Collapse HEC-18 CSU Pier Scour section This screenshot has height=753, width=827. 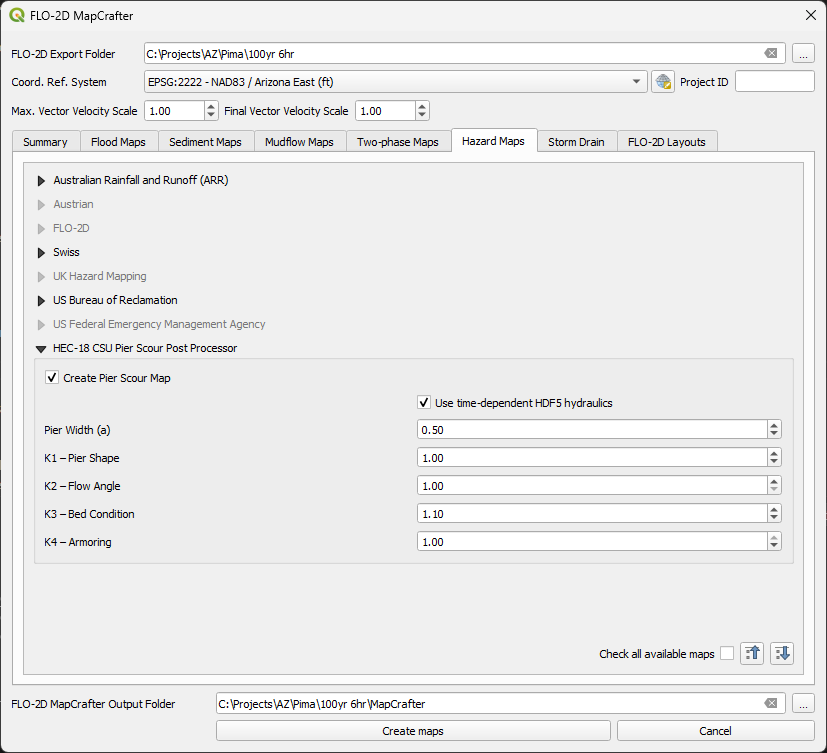tap(42, 349)
